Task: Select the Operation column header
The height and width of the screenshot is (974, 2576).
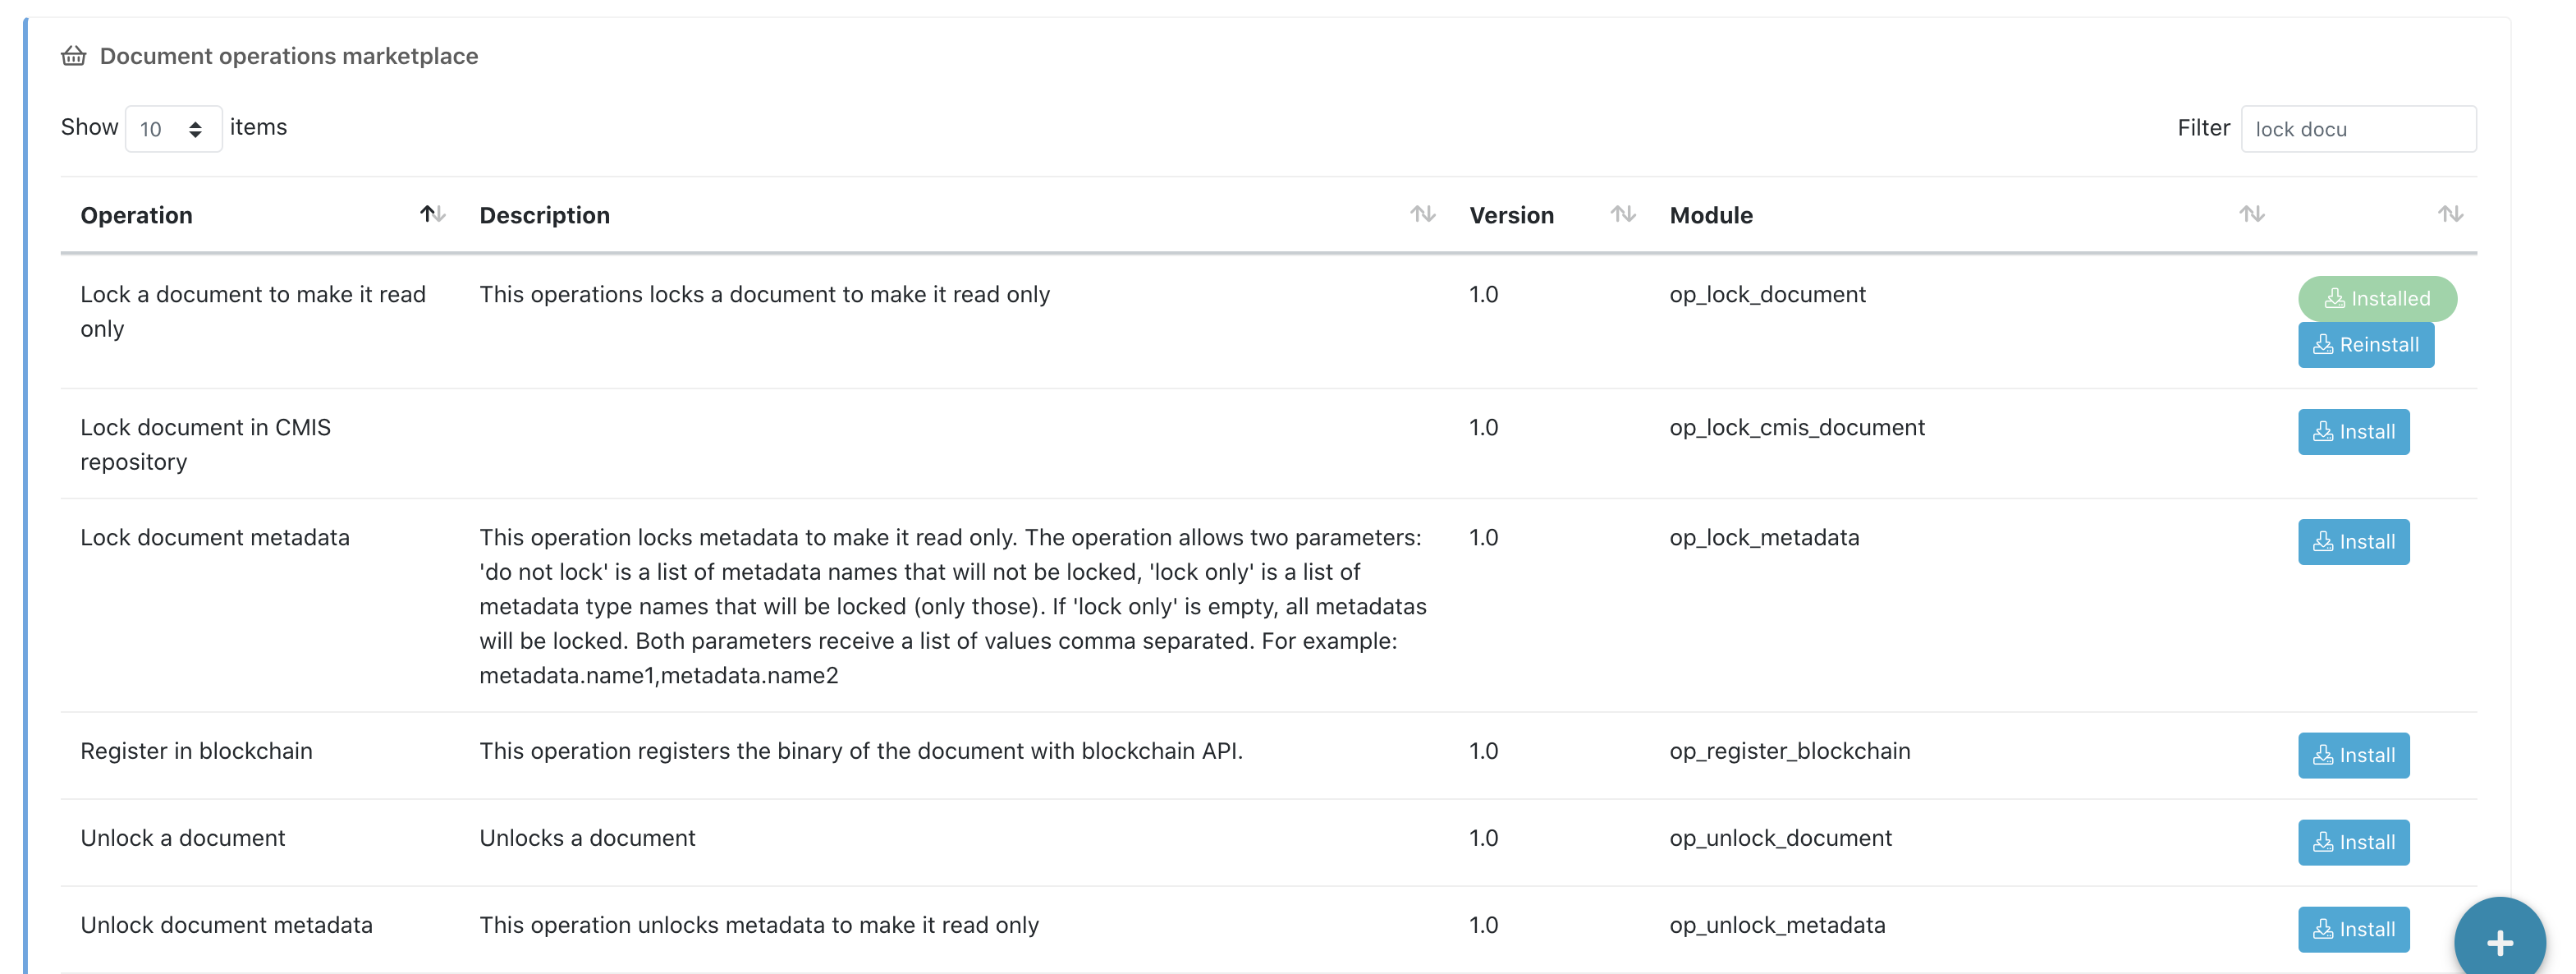Action: pyautogui.click(x=137, y=214)
